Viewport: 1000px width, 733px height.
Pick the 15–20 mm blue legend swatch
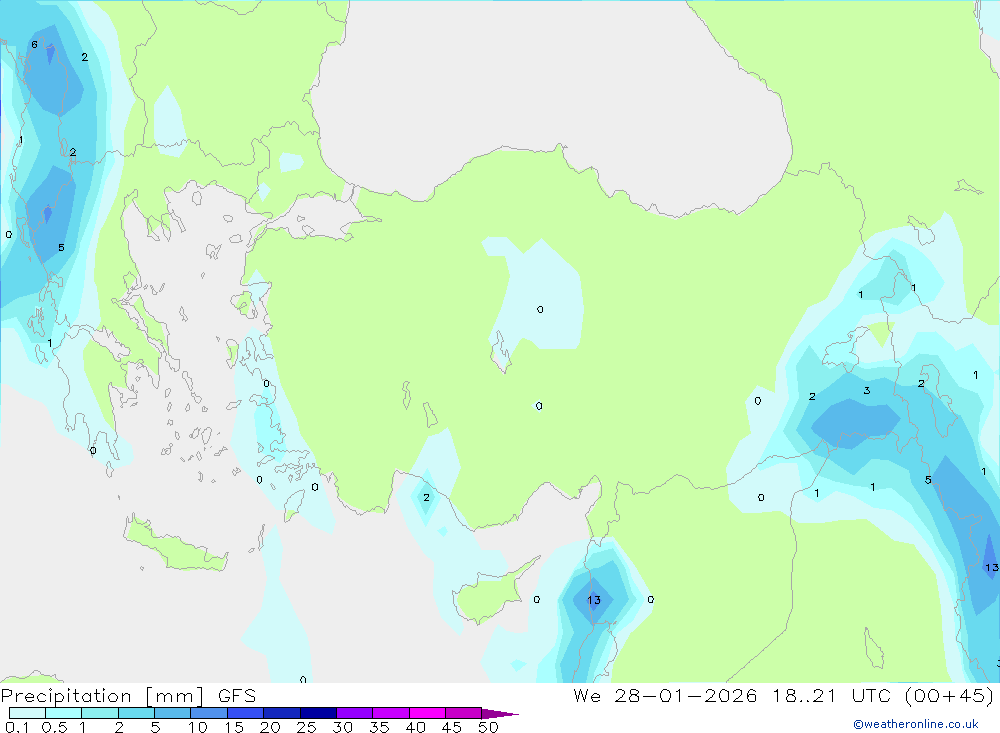pos(246,713)
